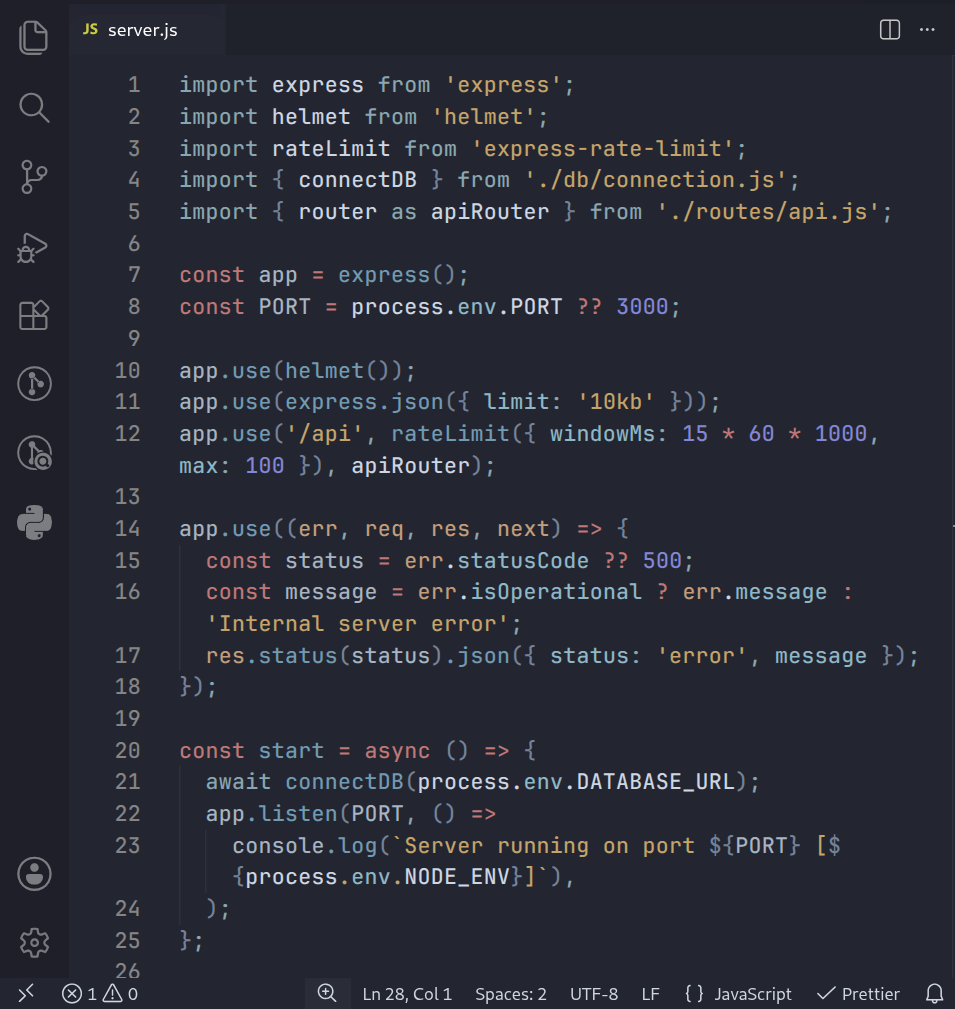Click line number 14 in the gutter

(x=127, y=529)
